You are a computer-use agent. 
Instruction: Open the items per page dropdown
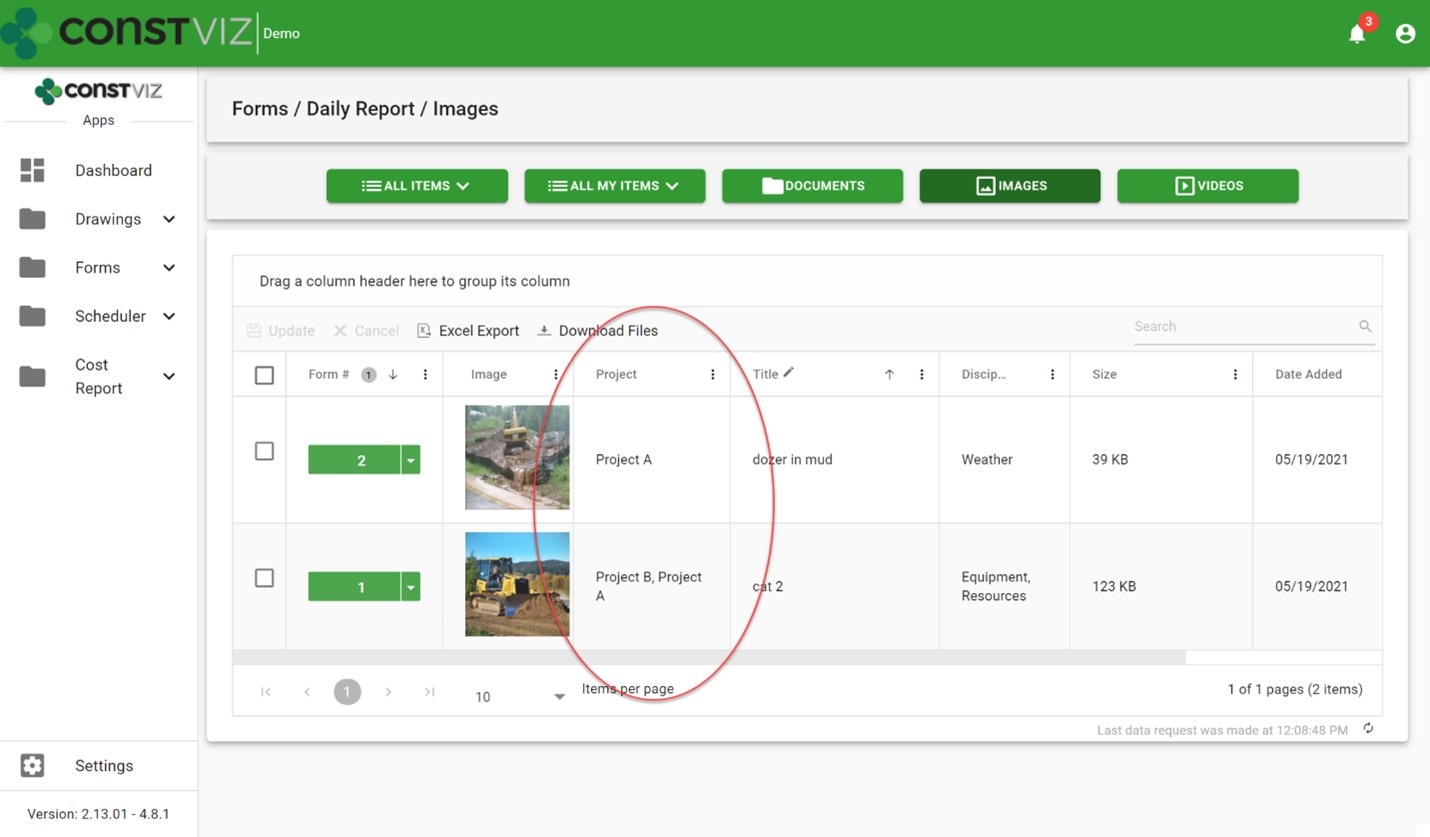(559, 697)
